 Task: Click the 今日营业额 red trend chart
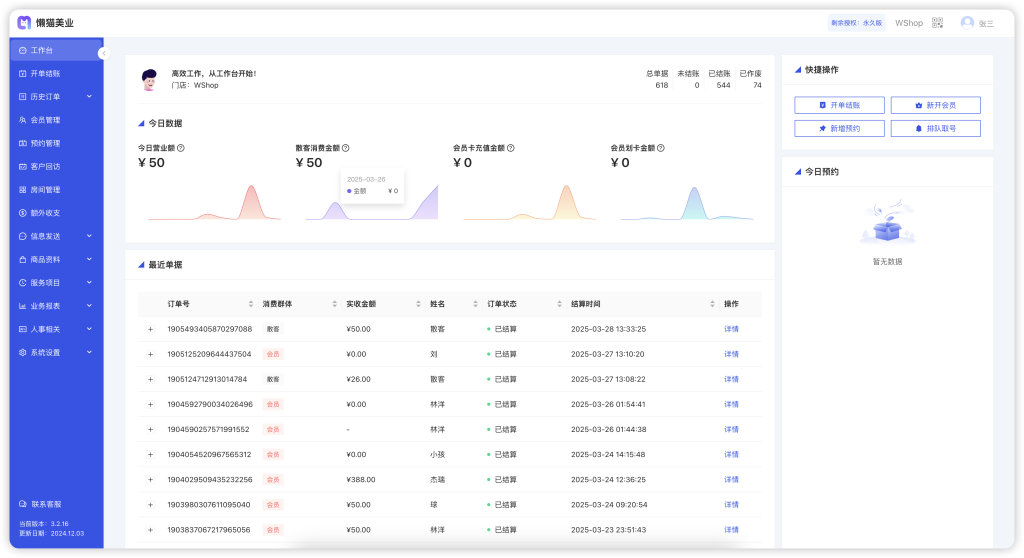tap(214, 202)
